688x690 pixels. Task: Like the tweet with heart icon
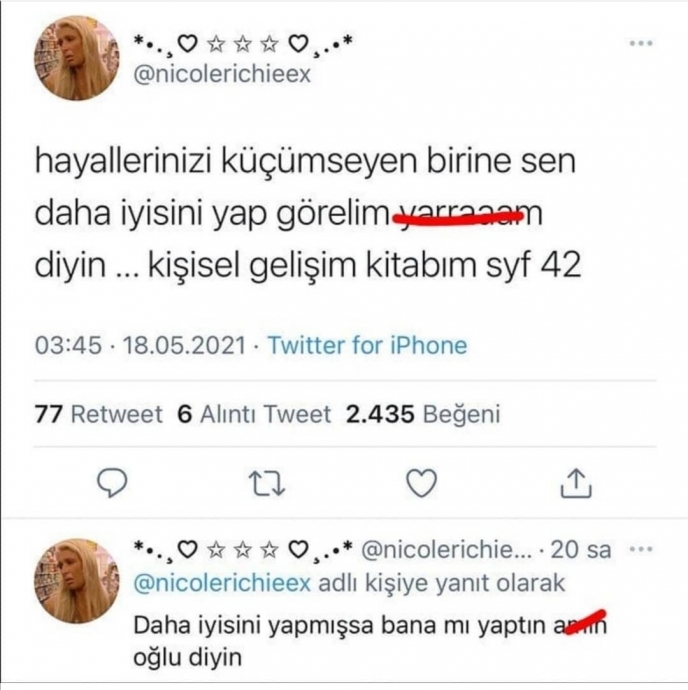point(421,483)
